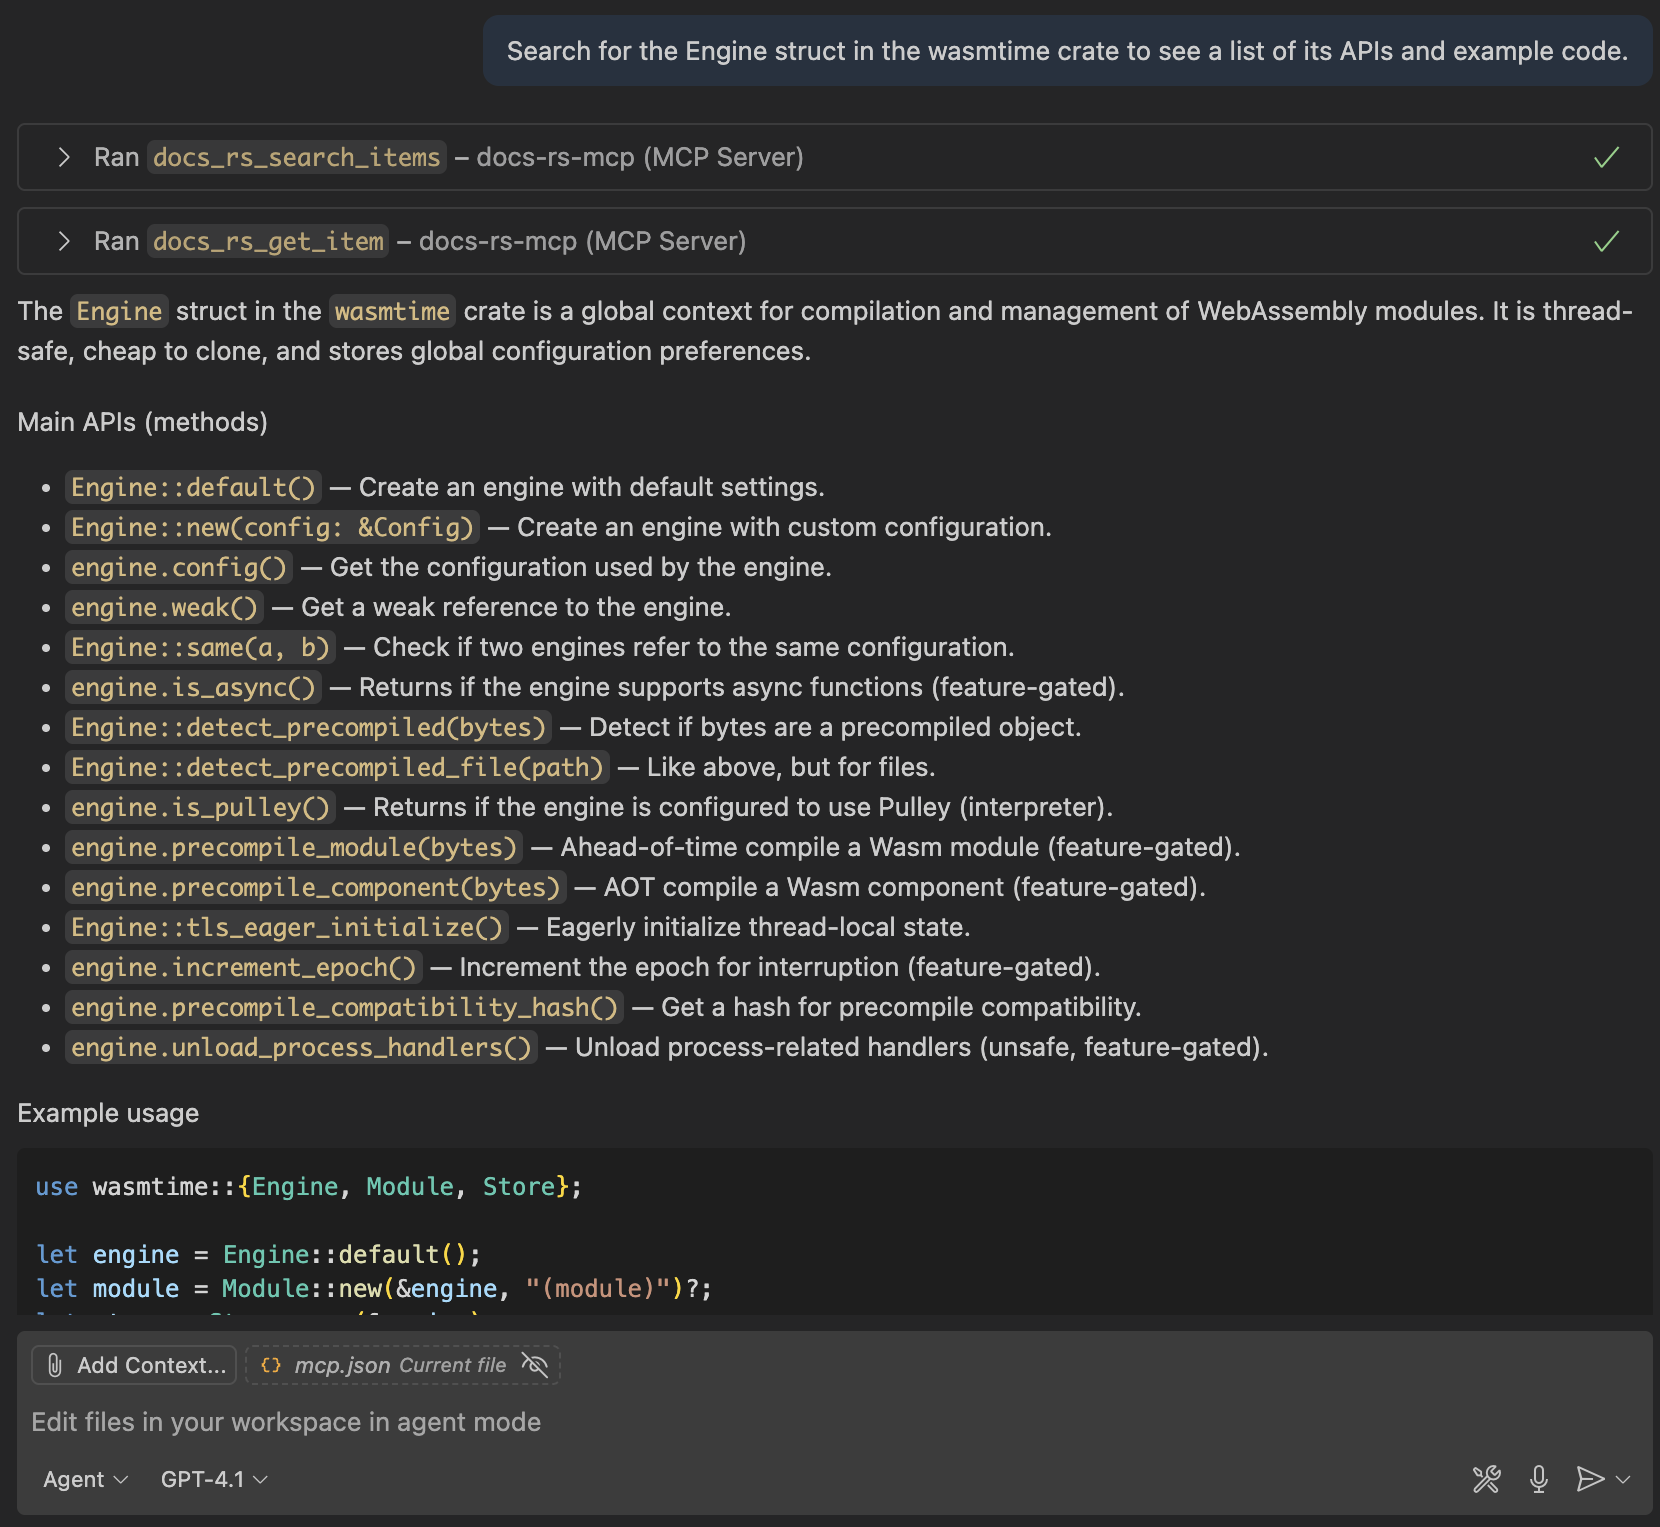Click the green checkmark for docs_rs_get_item
The image size is (1660, 1527).
point(1606,241)
